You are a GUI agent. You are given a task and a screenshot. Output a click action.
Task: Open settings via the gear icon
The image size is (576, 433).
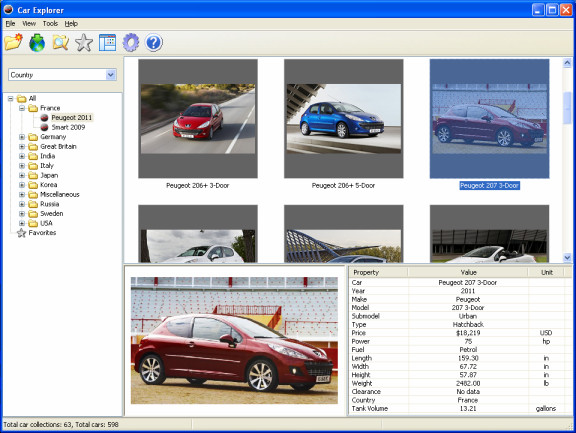(x=131, y=43)
